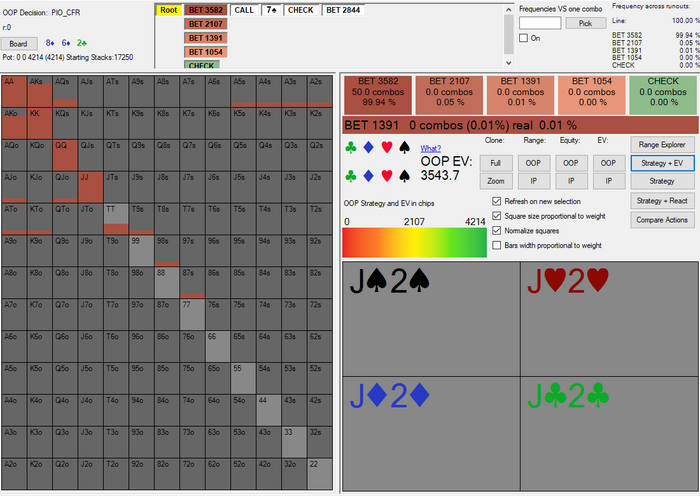Switch to Strategy view
The image size is (700, 496).
[x=662, y=181]
